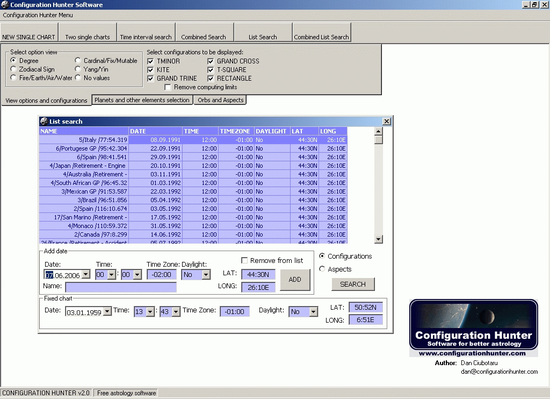This screenshot has height=399, width=550.
Task: Open the Add date calendar dropdown
Action: 86,275
